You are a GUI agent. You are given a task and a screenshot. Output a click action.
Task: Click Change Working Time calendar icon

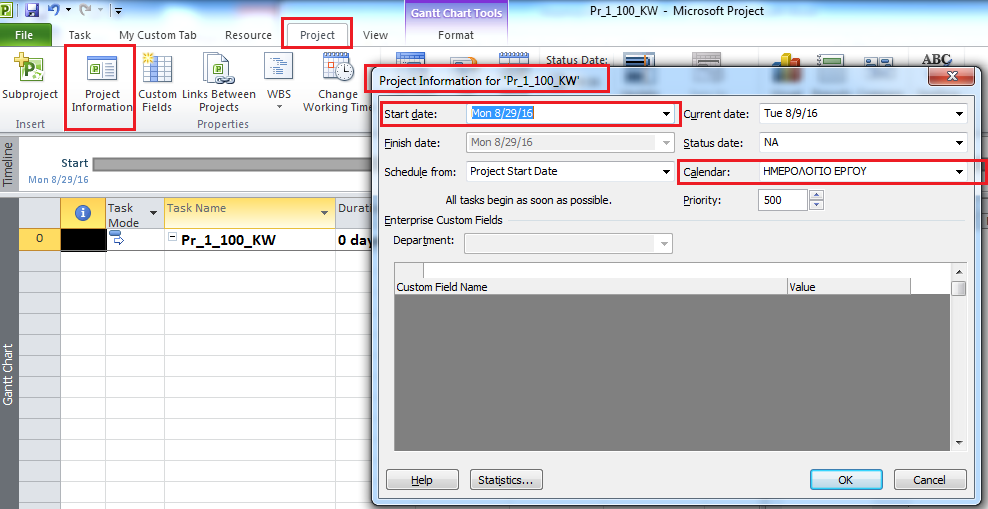(x=338, y=67)
